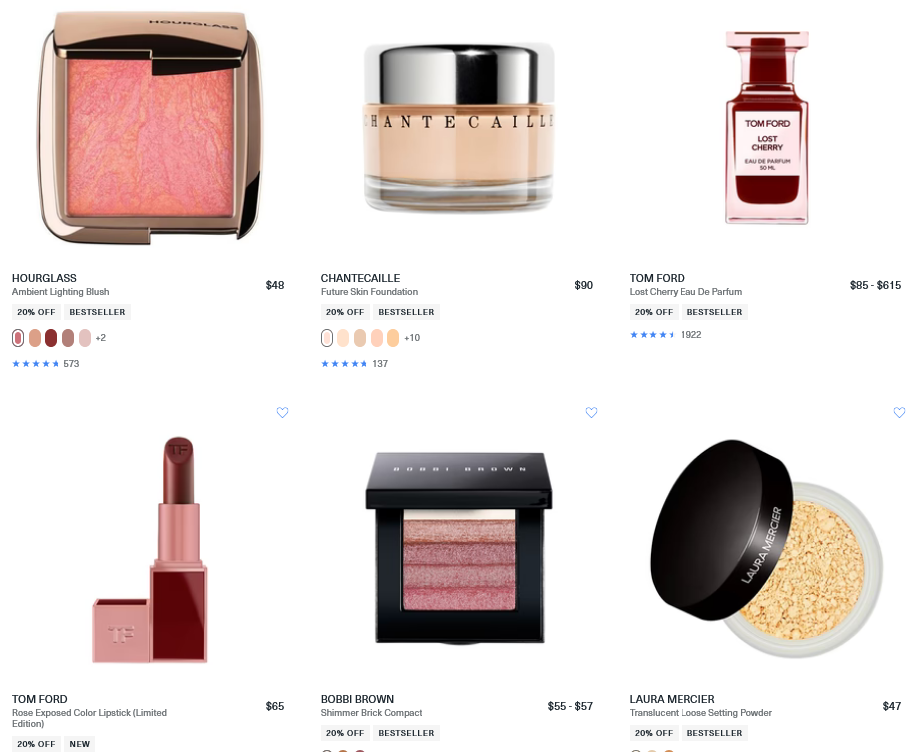This screenshot has height=752, width=915.
Task: Click Hourglass blush product image
Action: point(151,127)
